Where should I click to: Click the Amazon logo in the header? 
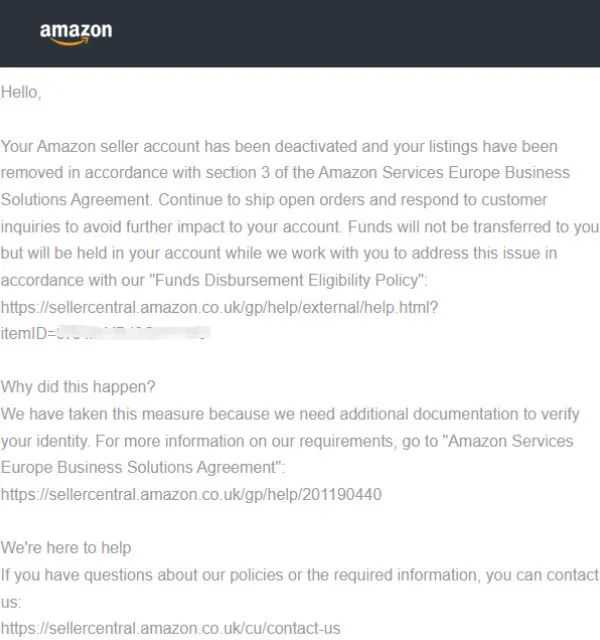tap(76, 34)
